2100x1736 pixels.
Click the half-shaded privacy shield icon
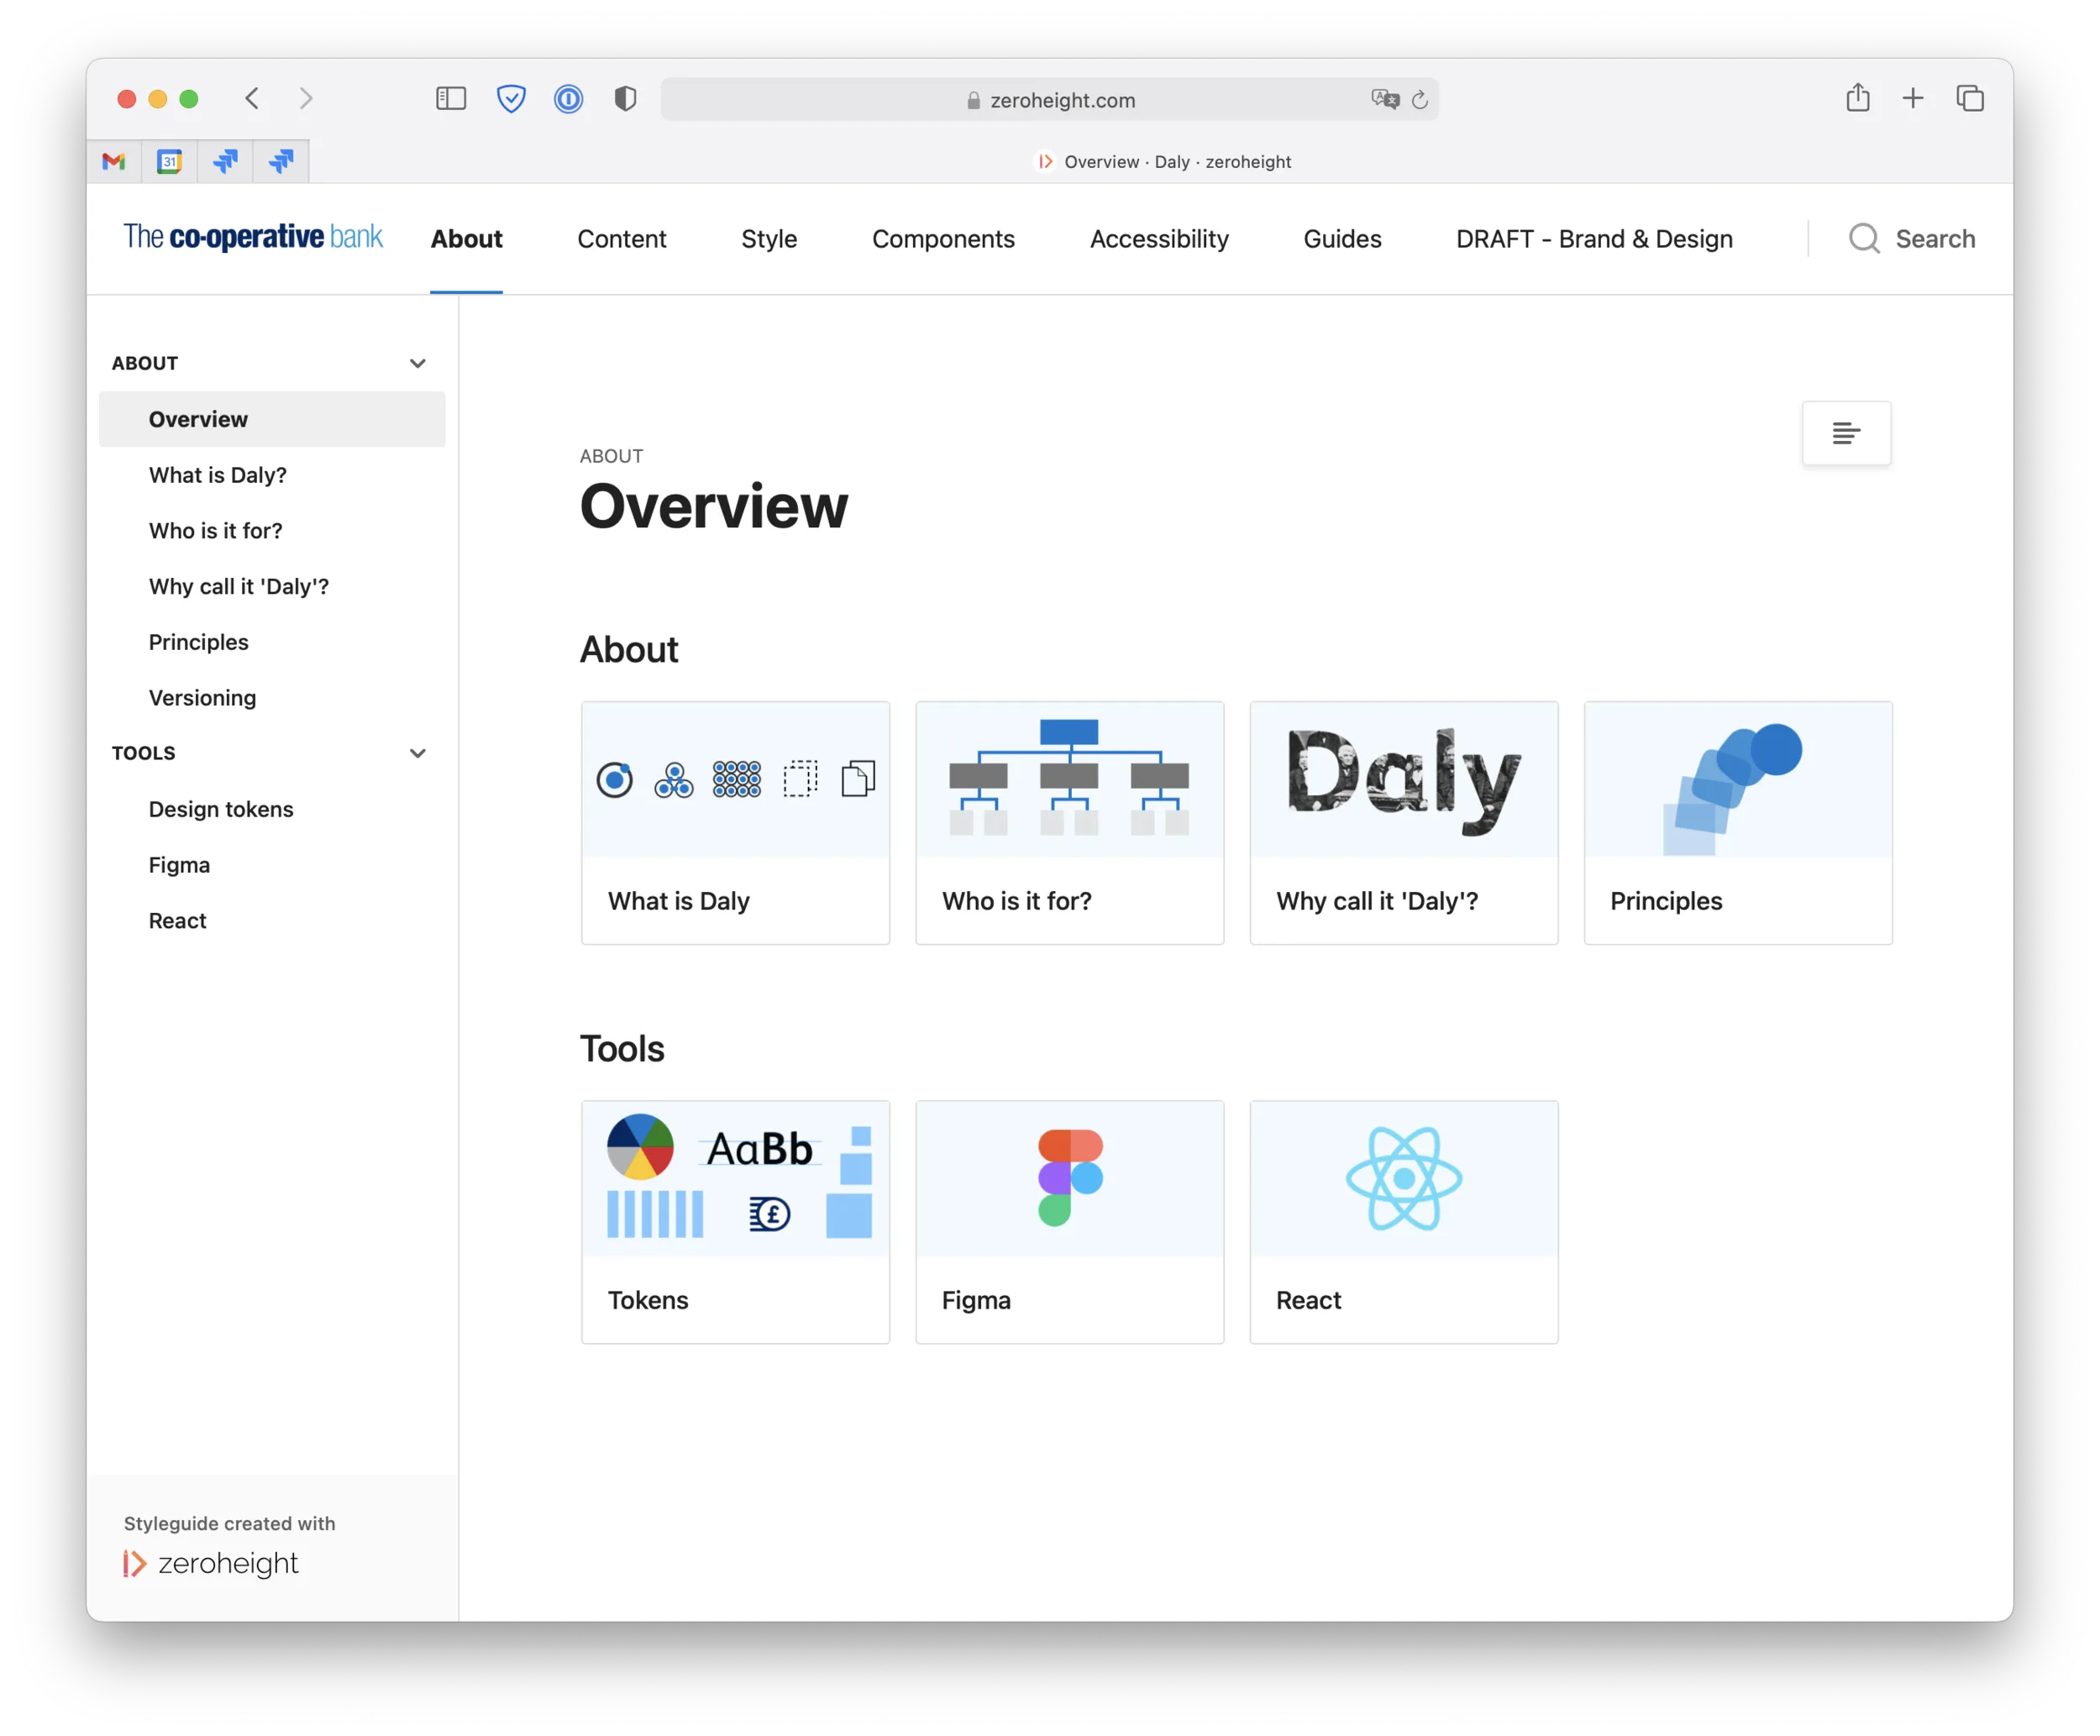pyautogui.click(x=625, y=98)
